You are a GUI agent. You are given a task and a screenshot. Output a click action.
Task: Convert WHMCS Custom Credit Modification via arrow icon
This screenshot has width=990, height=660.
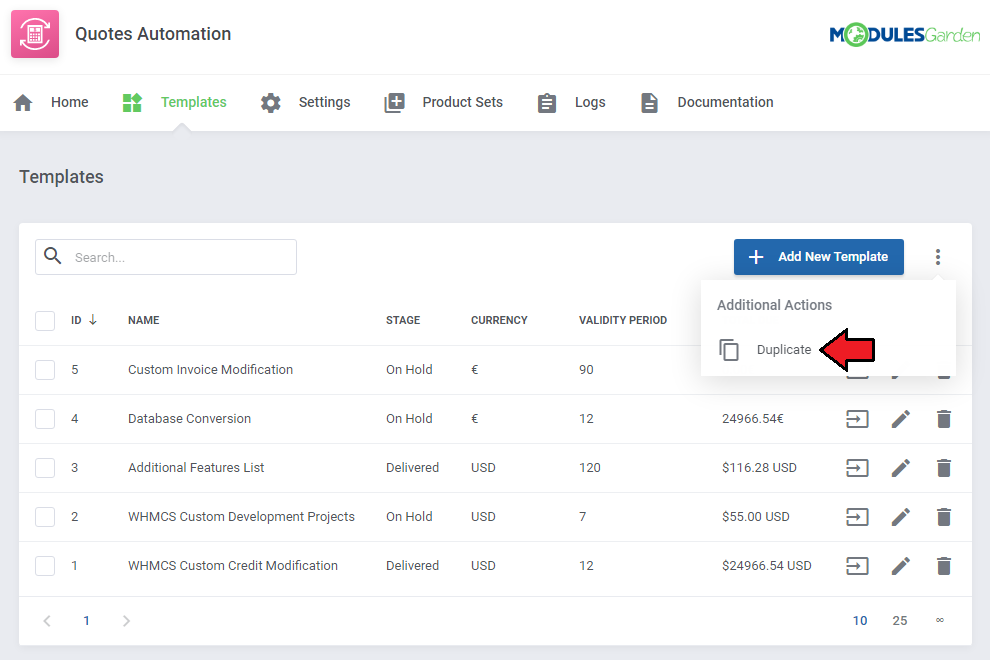coord(857,566)
